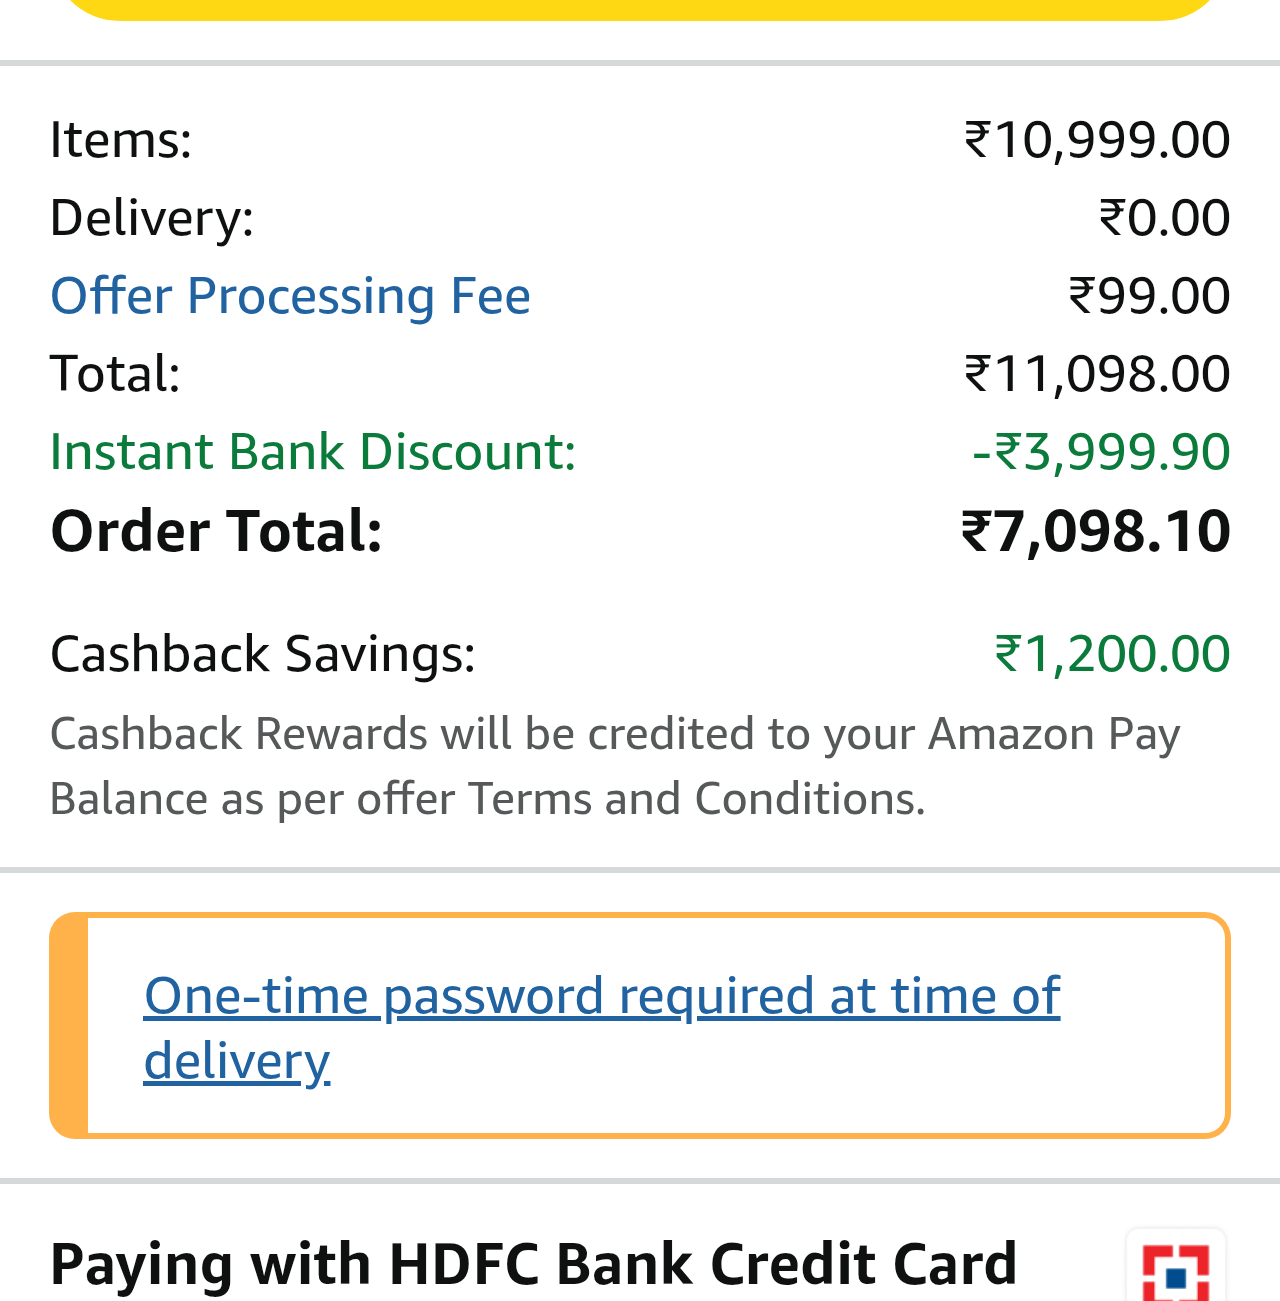Open the Offer Processing Fee link
This screenshot has width=1280, height=1301.
click(x=290, y=296)
